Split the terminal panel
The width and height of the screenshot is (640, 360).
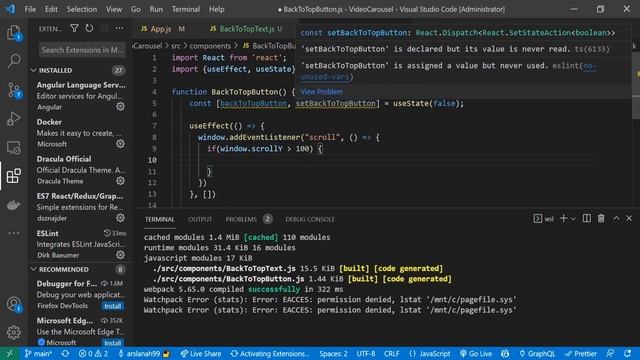587,219
